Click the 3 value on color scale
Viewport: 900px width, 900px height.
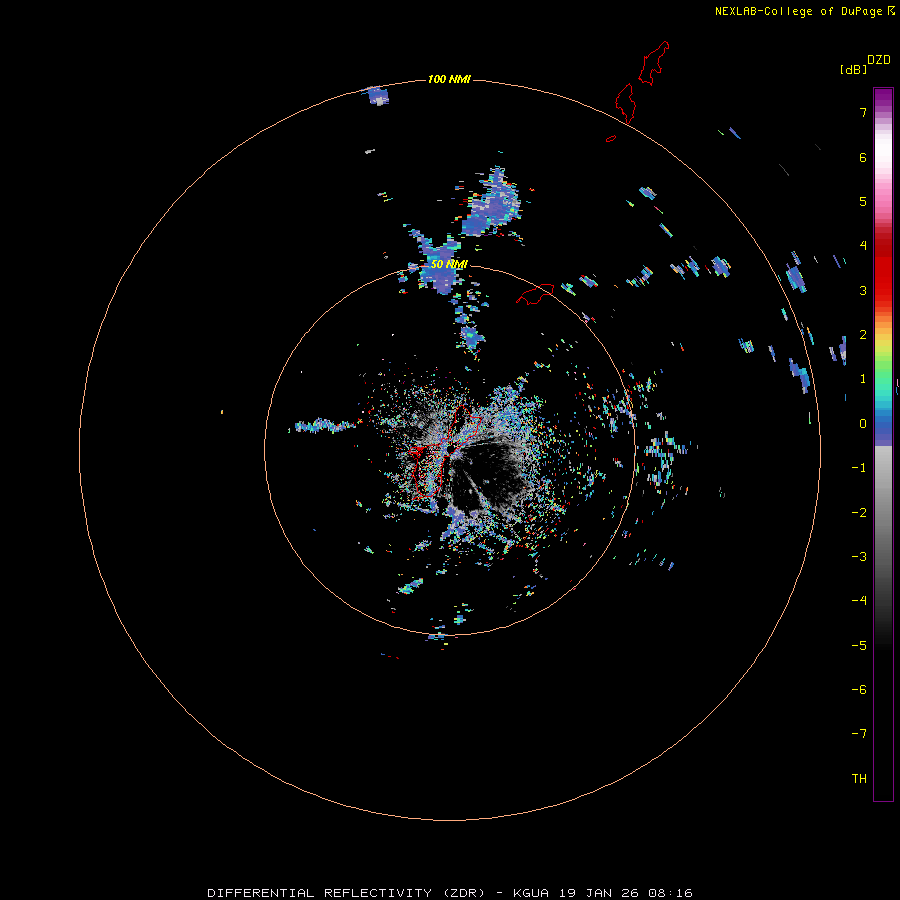(x=863, y=290)
